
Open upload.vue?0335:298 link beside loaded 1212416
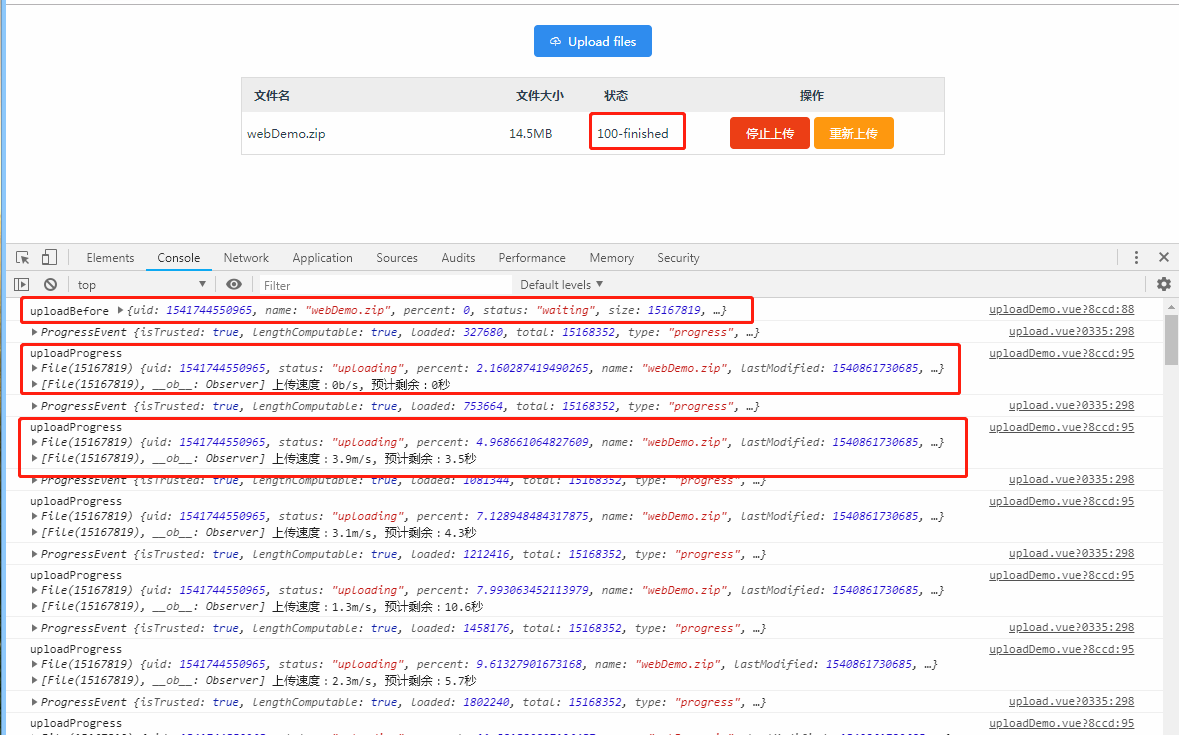point(1071,553)
